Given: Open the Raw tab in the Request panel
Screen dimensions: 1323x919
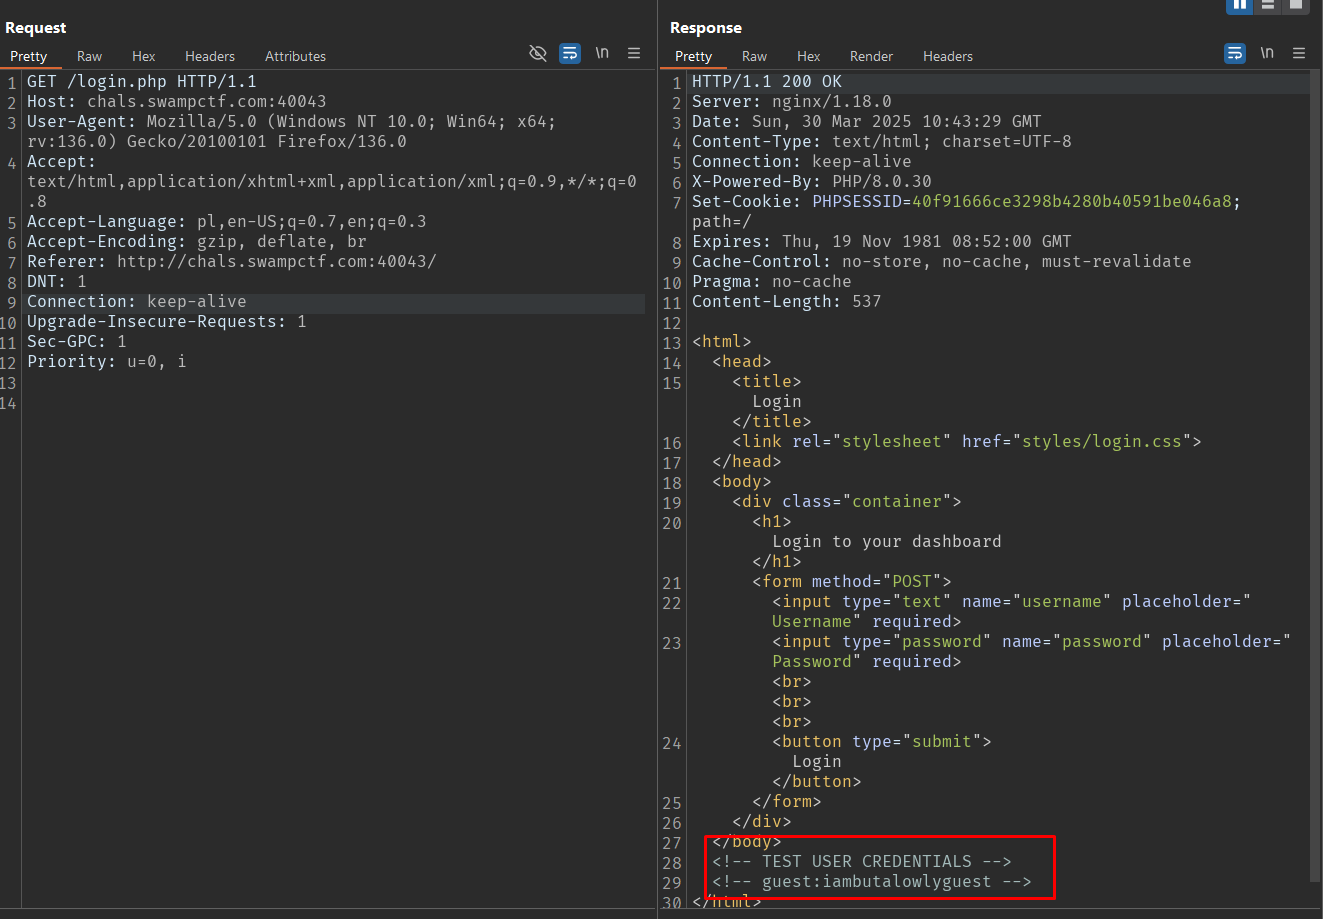Looking at the screenshot, I should click(90, 56).
